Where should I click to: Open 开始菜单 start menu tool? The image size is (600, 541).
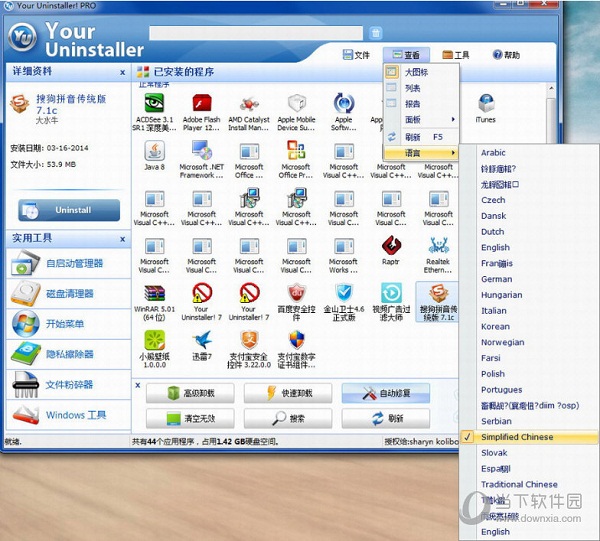pyautogui.click(x=69, y=324)
